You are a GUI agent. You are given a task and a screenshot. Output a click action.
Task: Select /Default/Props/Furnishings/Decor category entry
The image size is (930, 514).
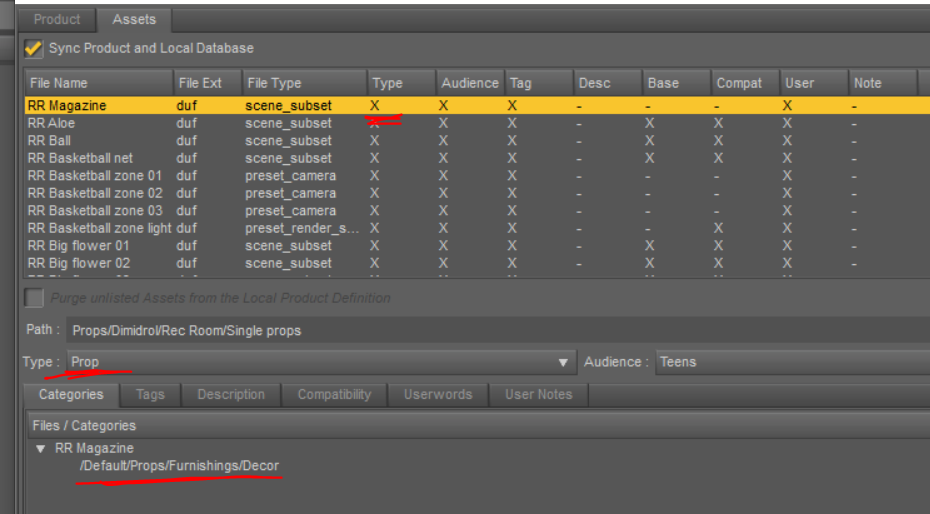[x=179, y=466]
